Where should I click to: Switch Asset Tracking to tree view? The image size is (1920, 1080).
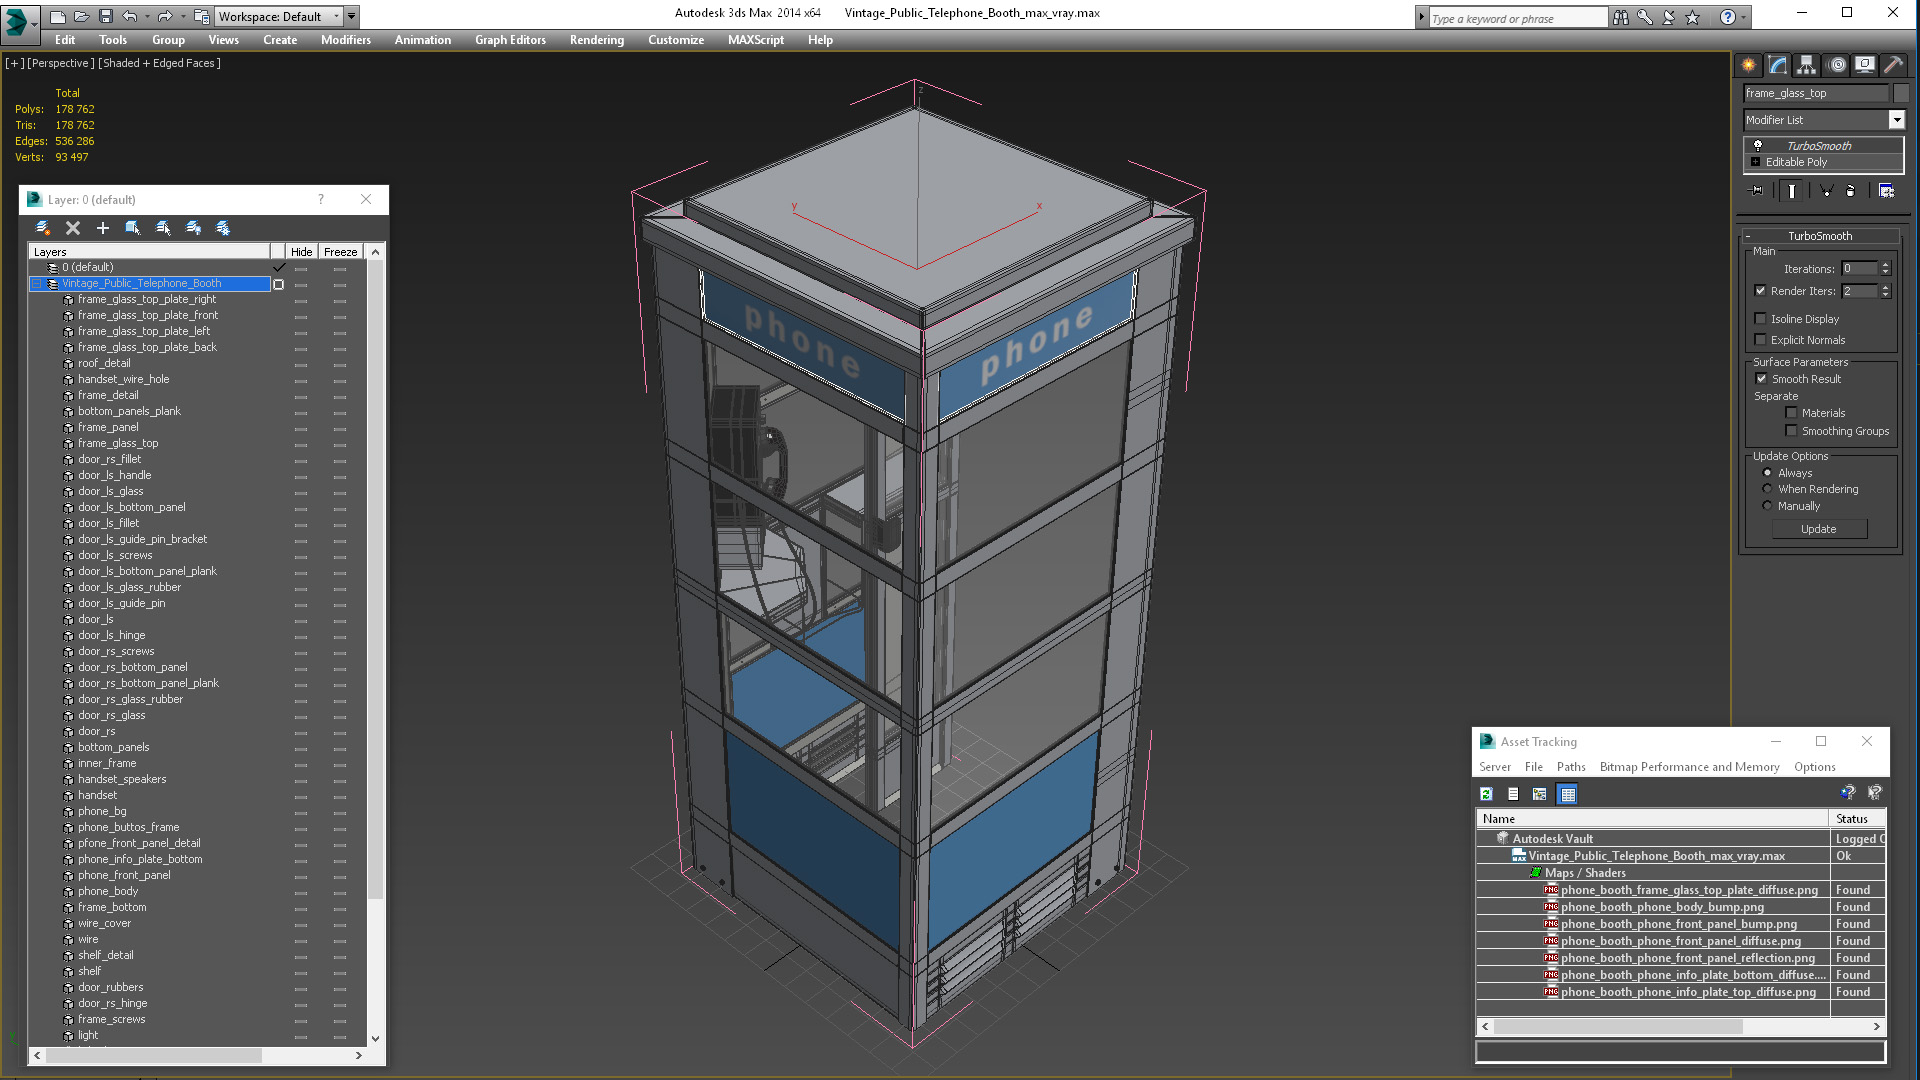[1540, 794]
